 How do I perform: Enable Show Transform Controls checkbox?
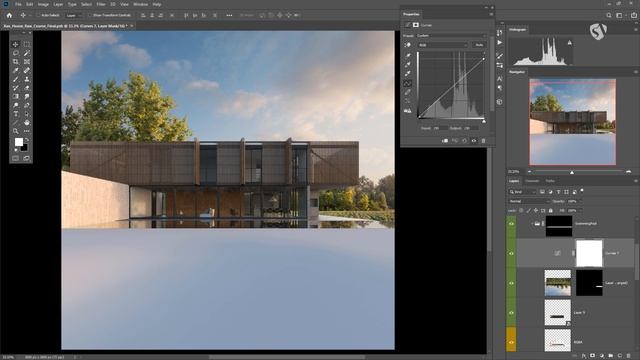point(91,15)
